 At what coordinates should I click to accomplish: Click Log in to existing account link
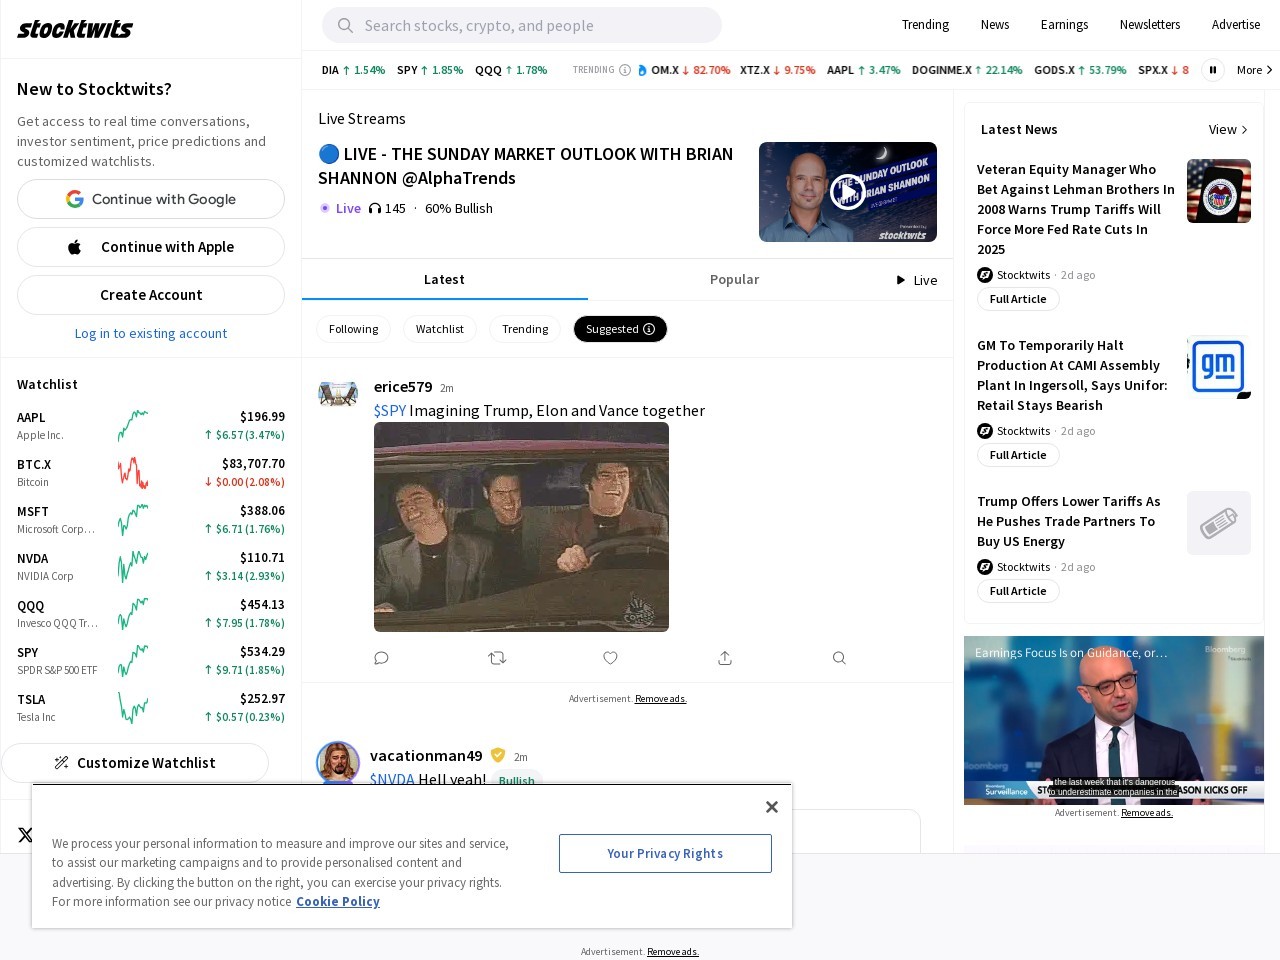[151, 333]
